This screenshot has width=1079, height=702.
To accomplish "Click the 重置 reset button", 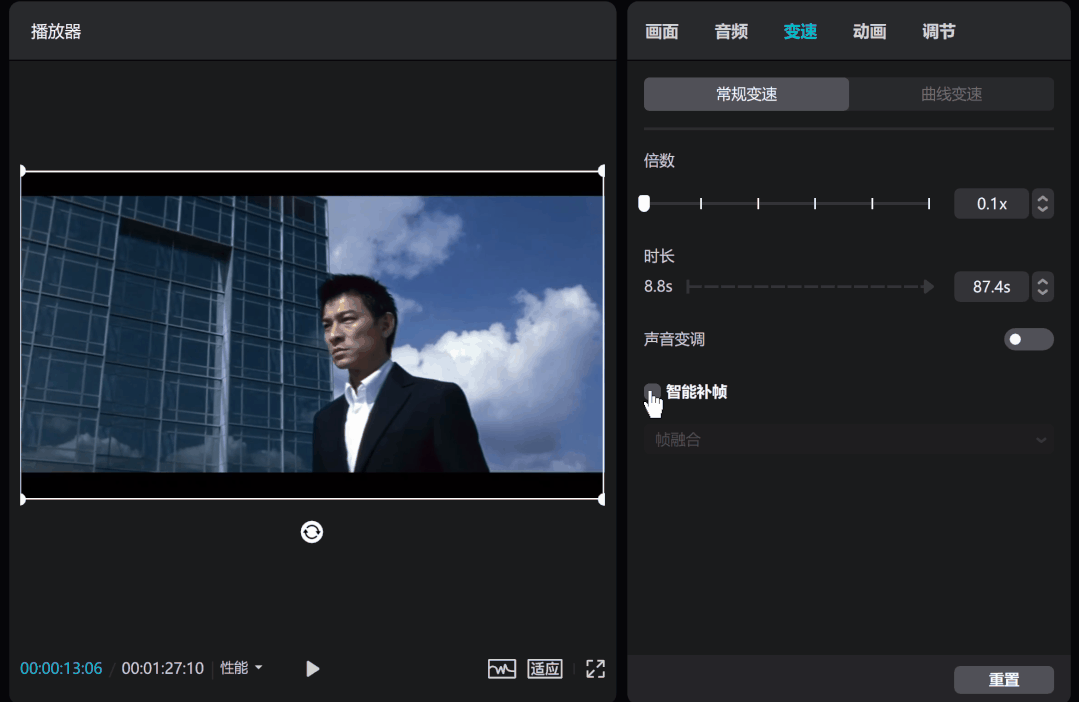I will (x=1003, y=680).
